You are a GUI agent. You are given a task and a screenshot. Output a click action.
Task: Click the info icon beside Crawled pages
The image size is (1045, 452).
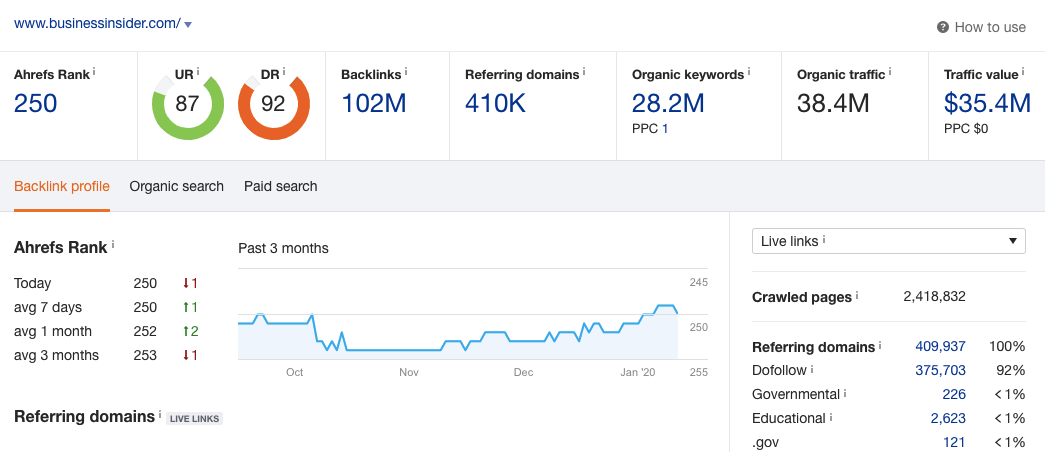[857, 294]
